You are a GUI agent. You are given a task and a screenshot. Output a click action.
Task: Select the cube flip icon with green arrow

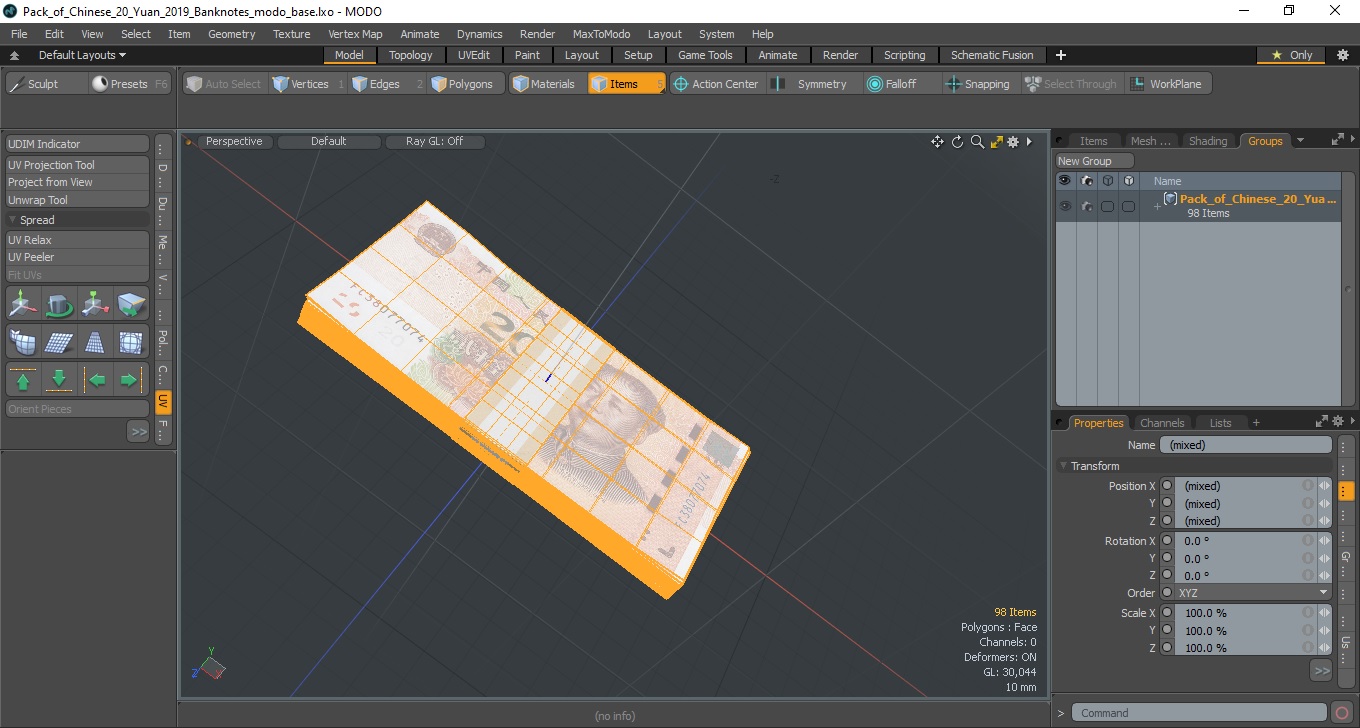[x=131, y=303]
